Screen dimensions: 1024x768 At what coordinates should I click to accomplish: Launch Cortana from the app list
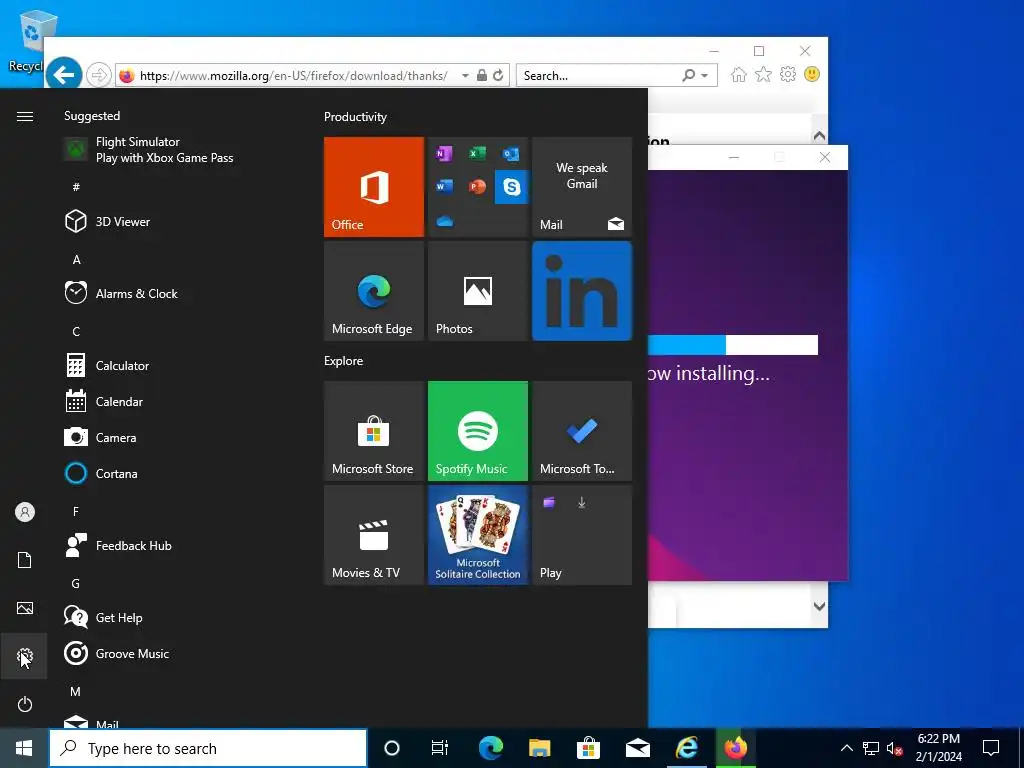pos(183,473)
